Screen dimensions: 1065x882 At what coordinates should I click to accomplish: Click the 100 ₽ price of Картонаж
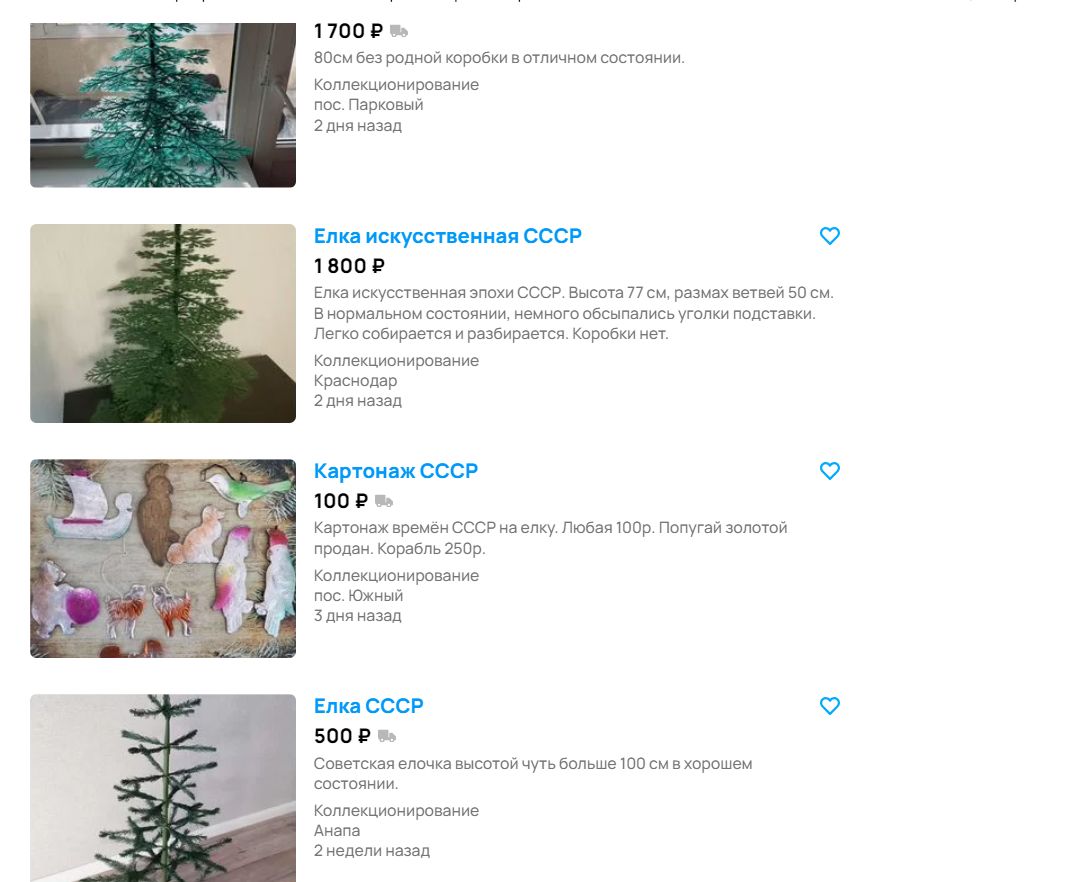tap(341, 501)
